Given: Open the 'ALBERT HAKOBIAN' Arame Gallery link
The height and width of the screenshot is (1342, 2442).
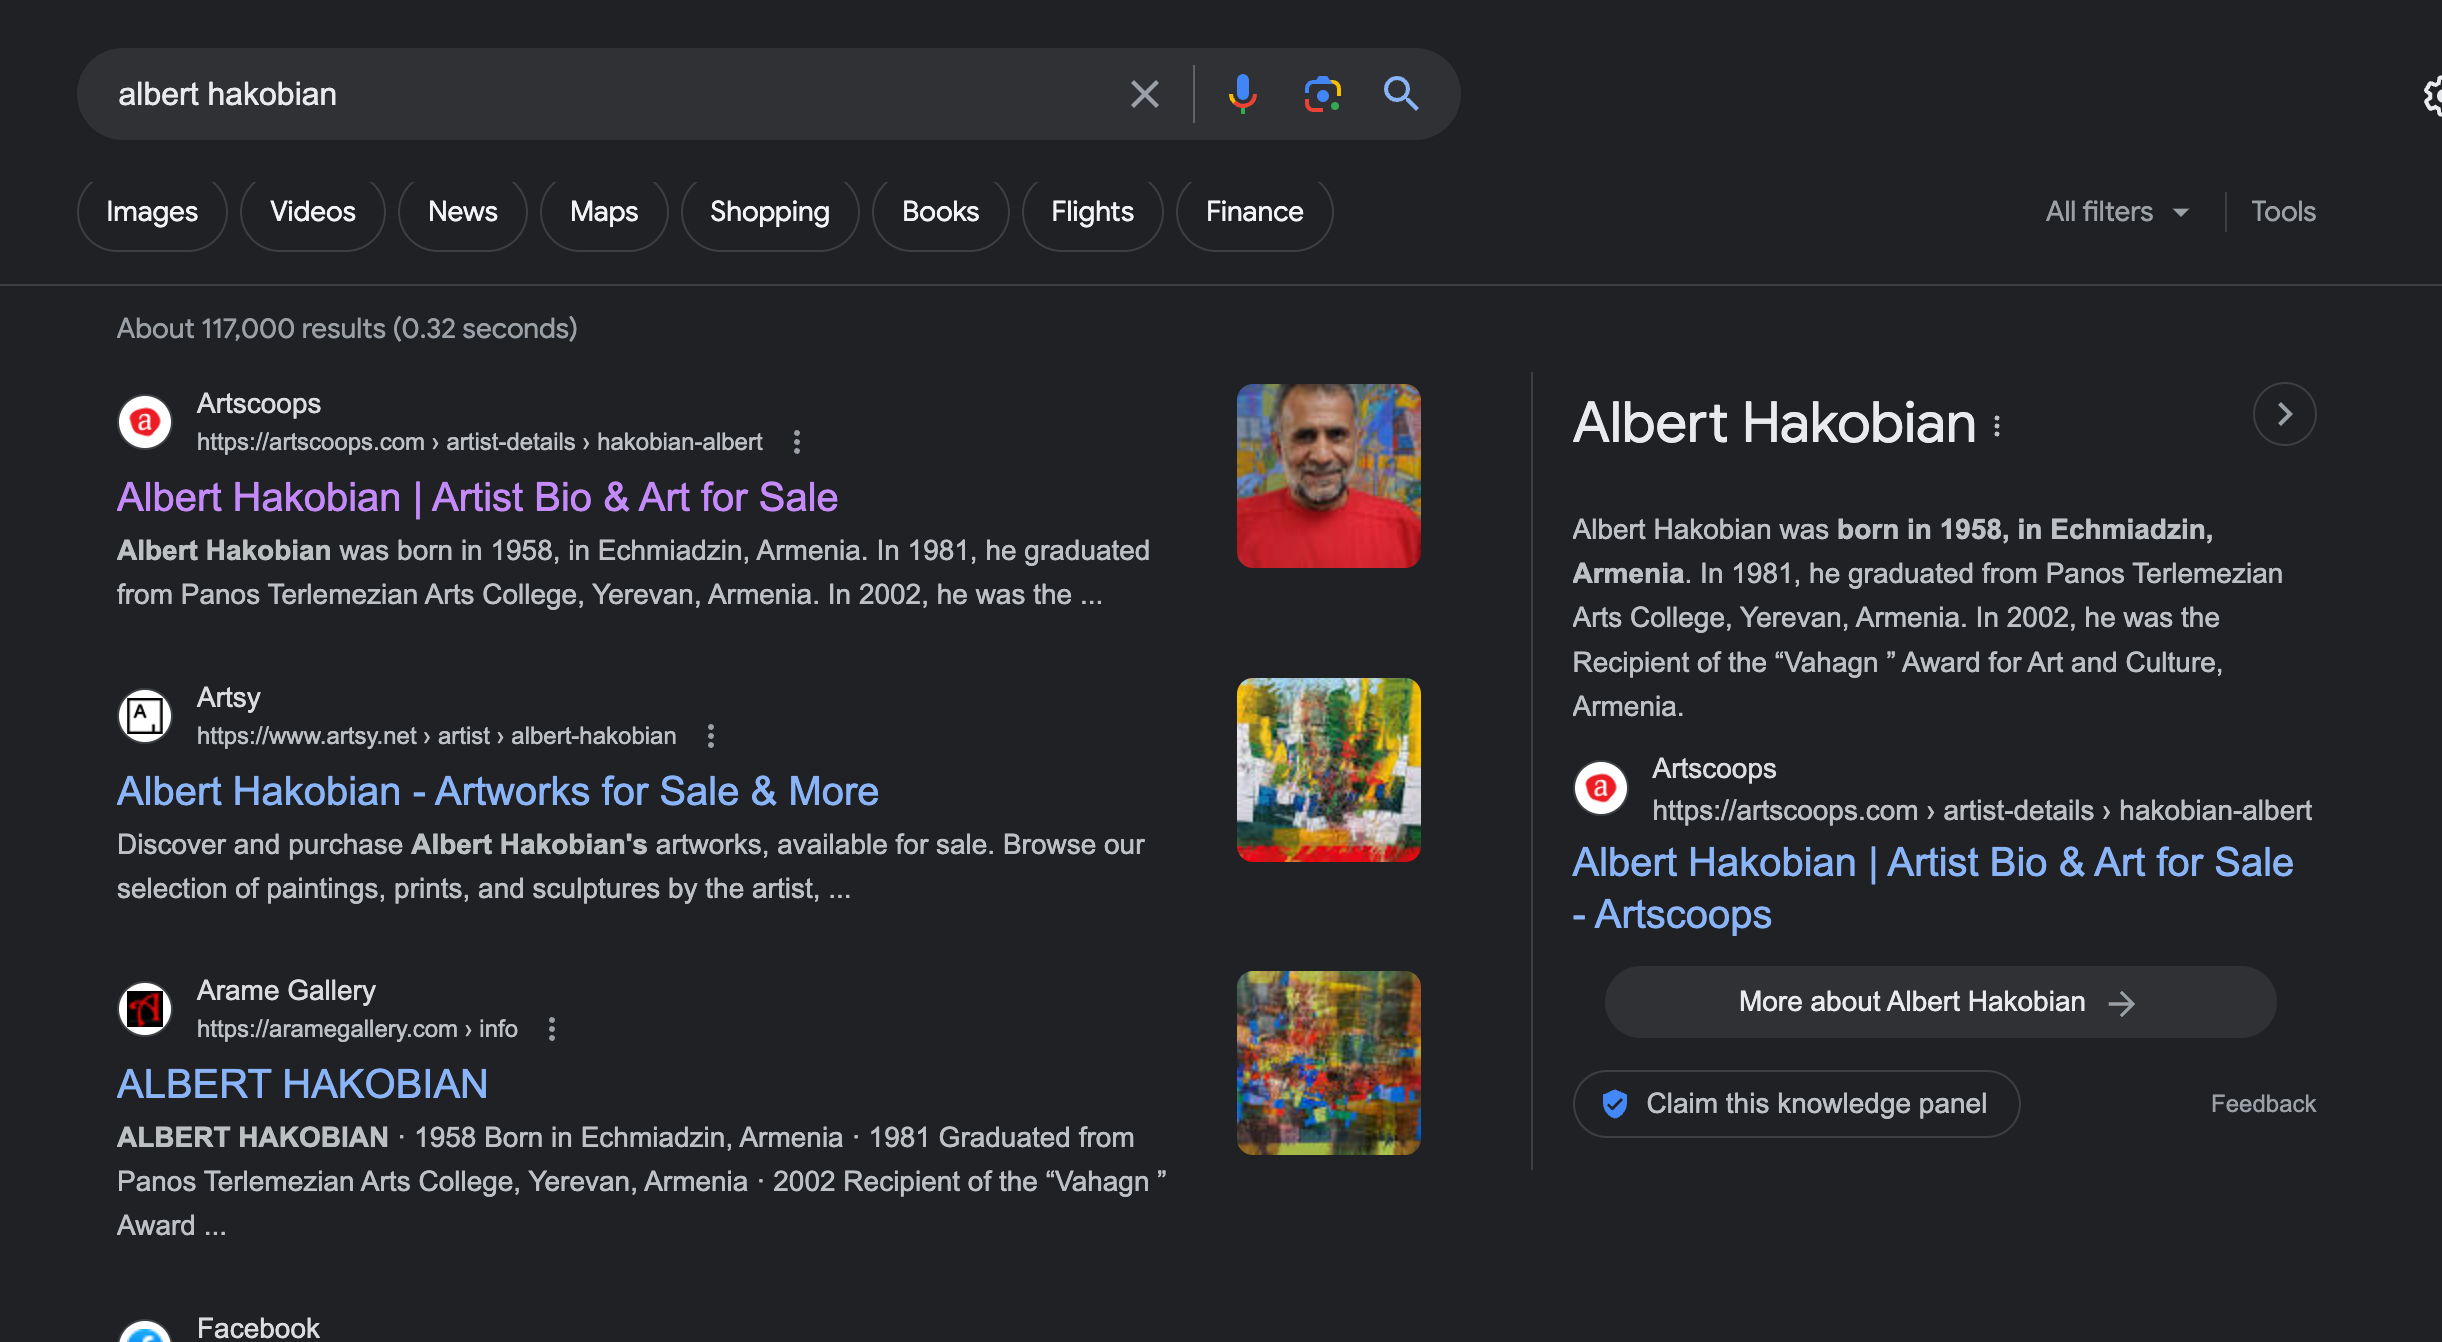Looking at the screenshot, I should (302, 1084).
